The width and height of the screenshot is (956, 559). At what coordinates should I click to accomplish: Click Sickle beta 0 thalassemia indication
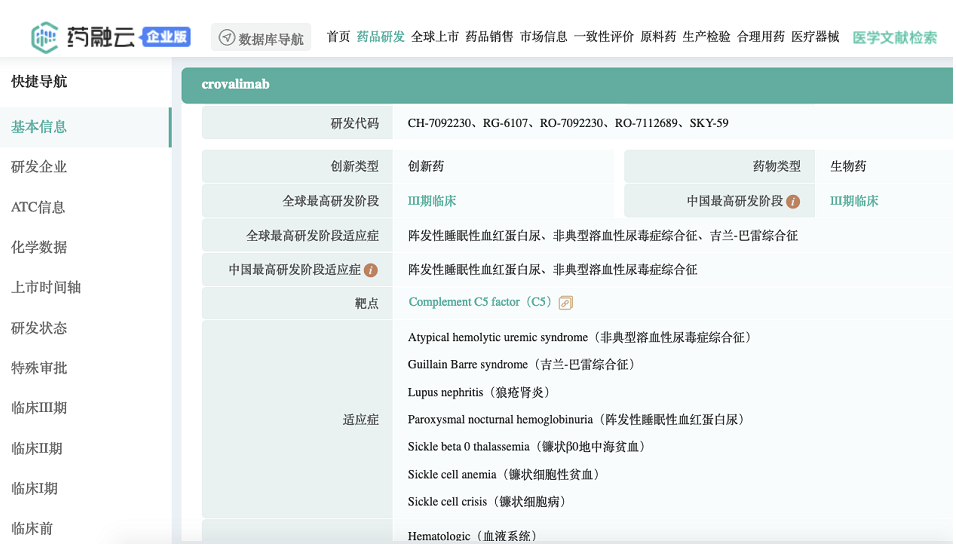528,447
